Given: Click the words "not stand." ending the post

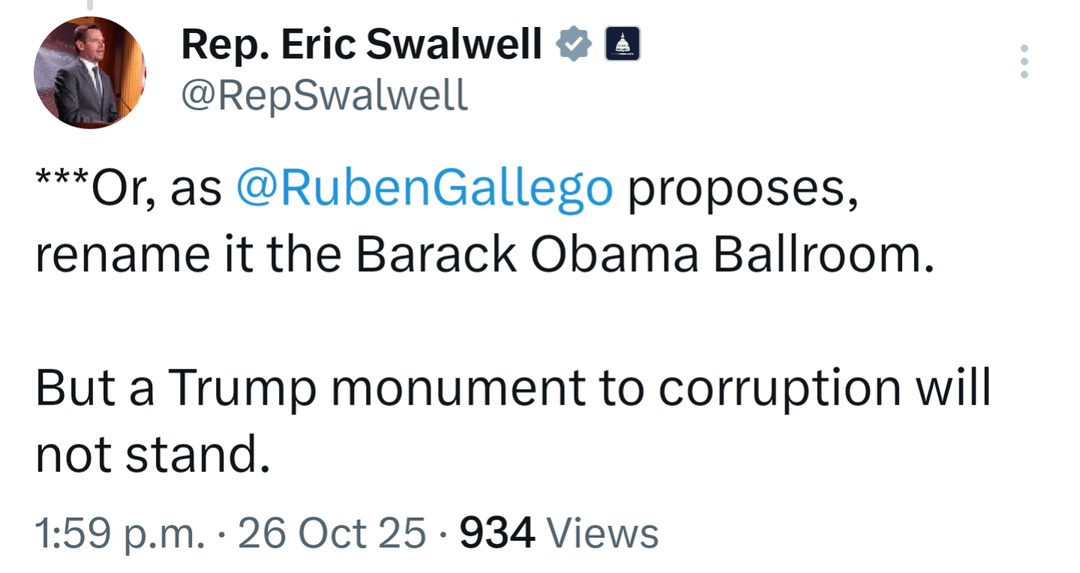Looking at the screenshot, I should click(153, 455).
